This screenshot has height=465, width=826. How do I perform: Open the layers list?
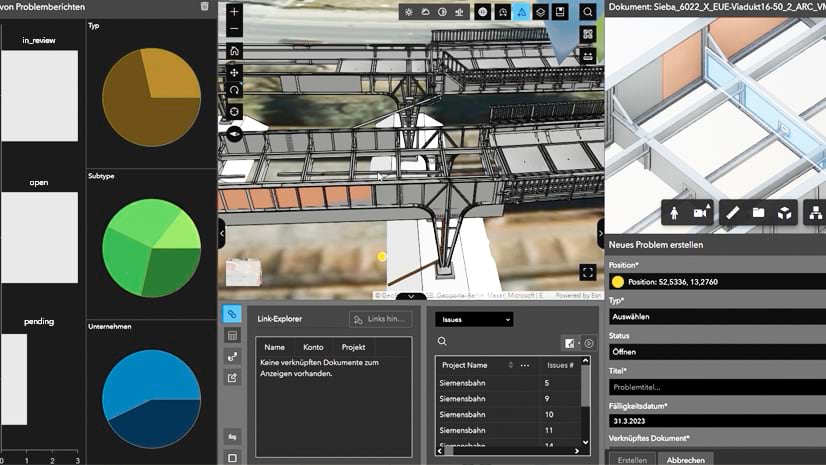(x=540, y=12)
